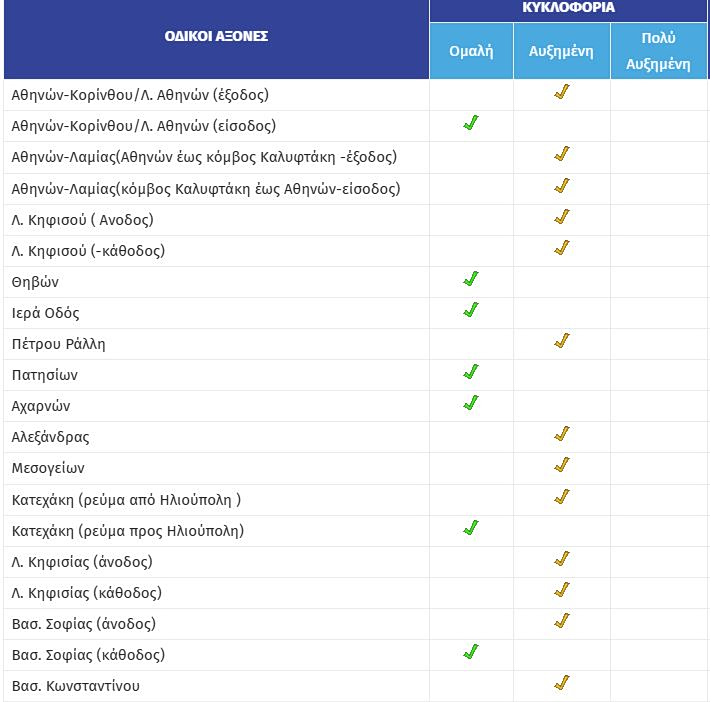710x702 pixels.
Task: Click green checkmark in Ιερά Οδός row
Action: (471, 311)
